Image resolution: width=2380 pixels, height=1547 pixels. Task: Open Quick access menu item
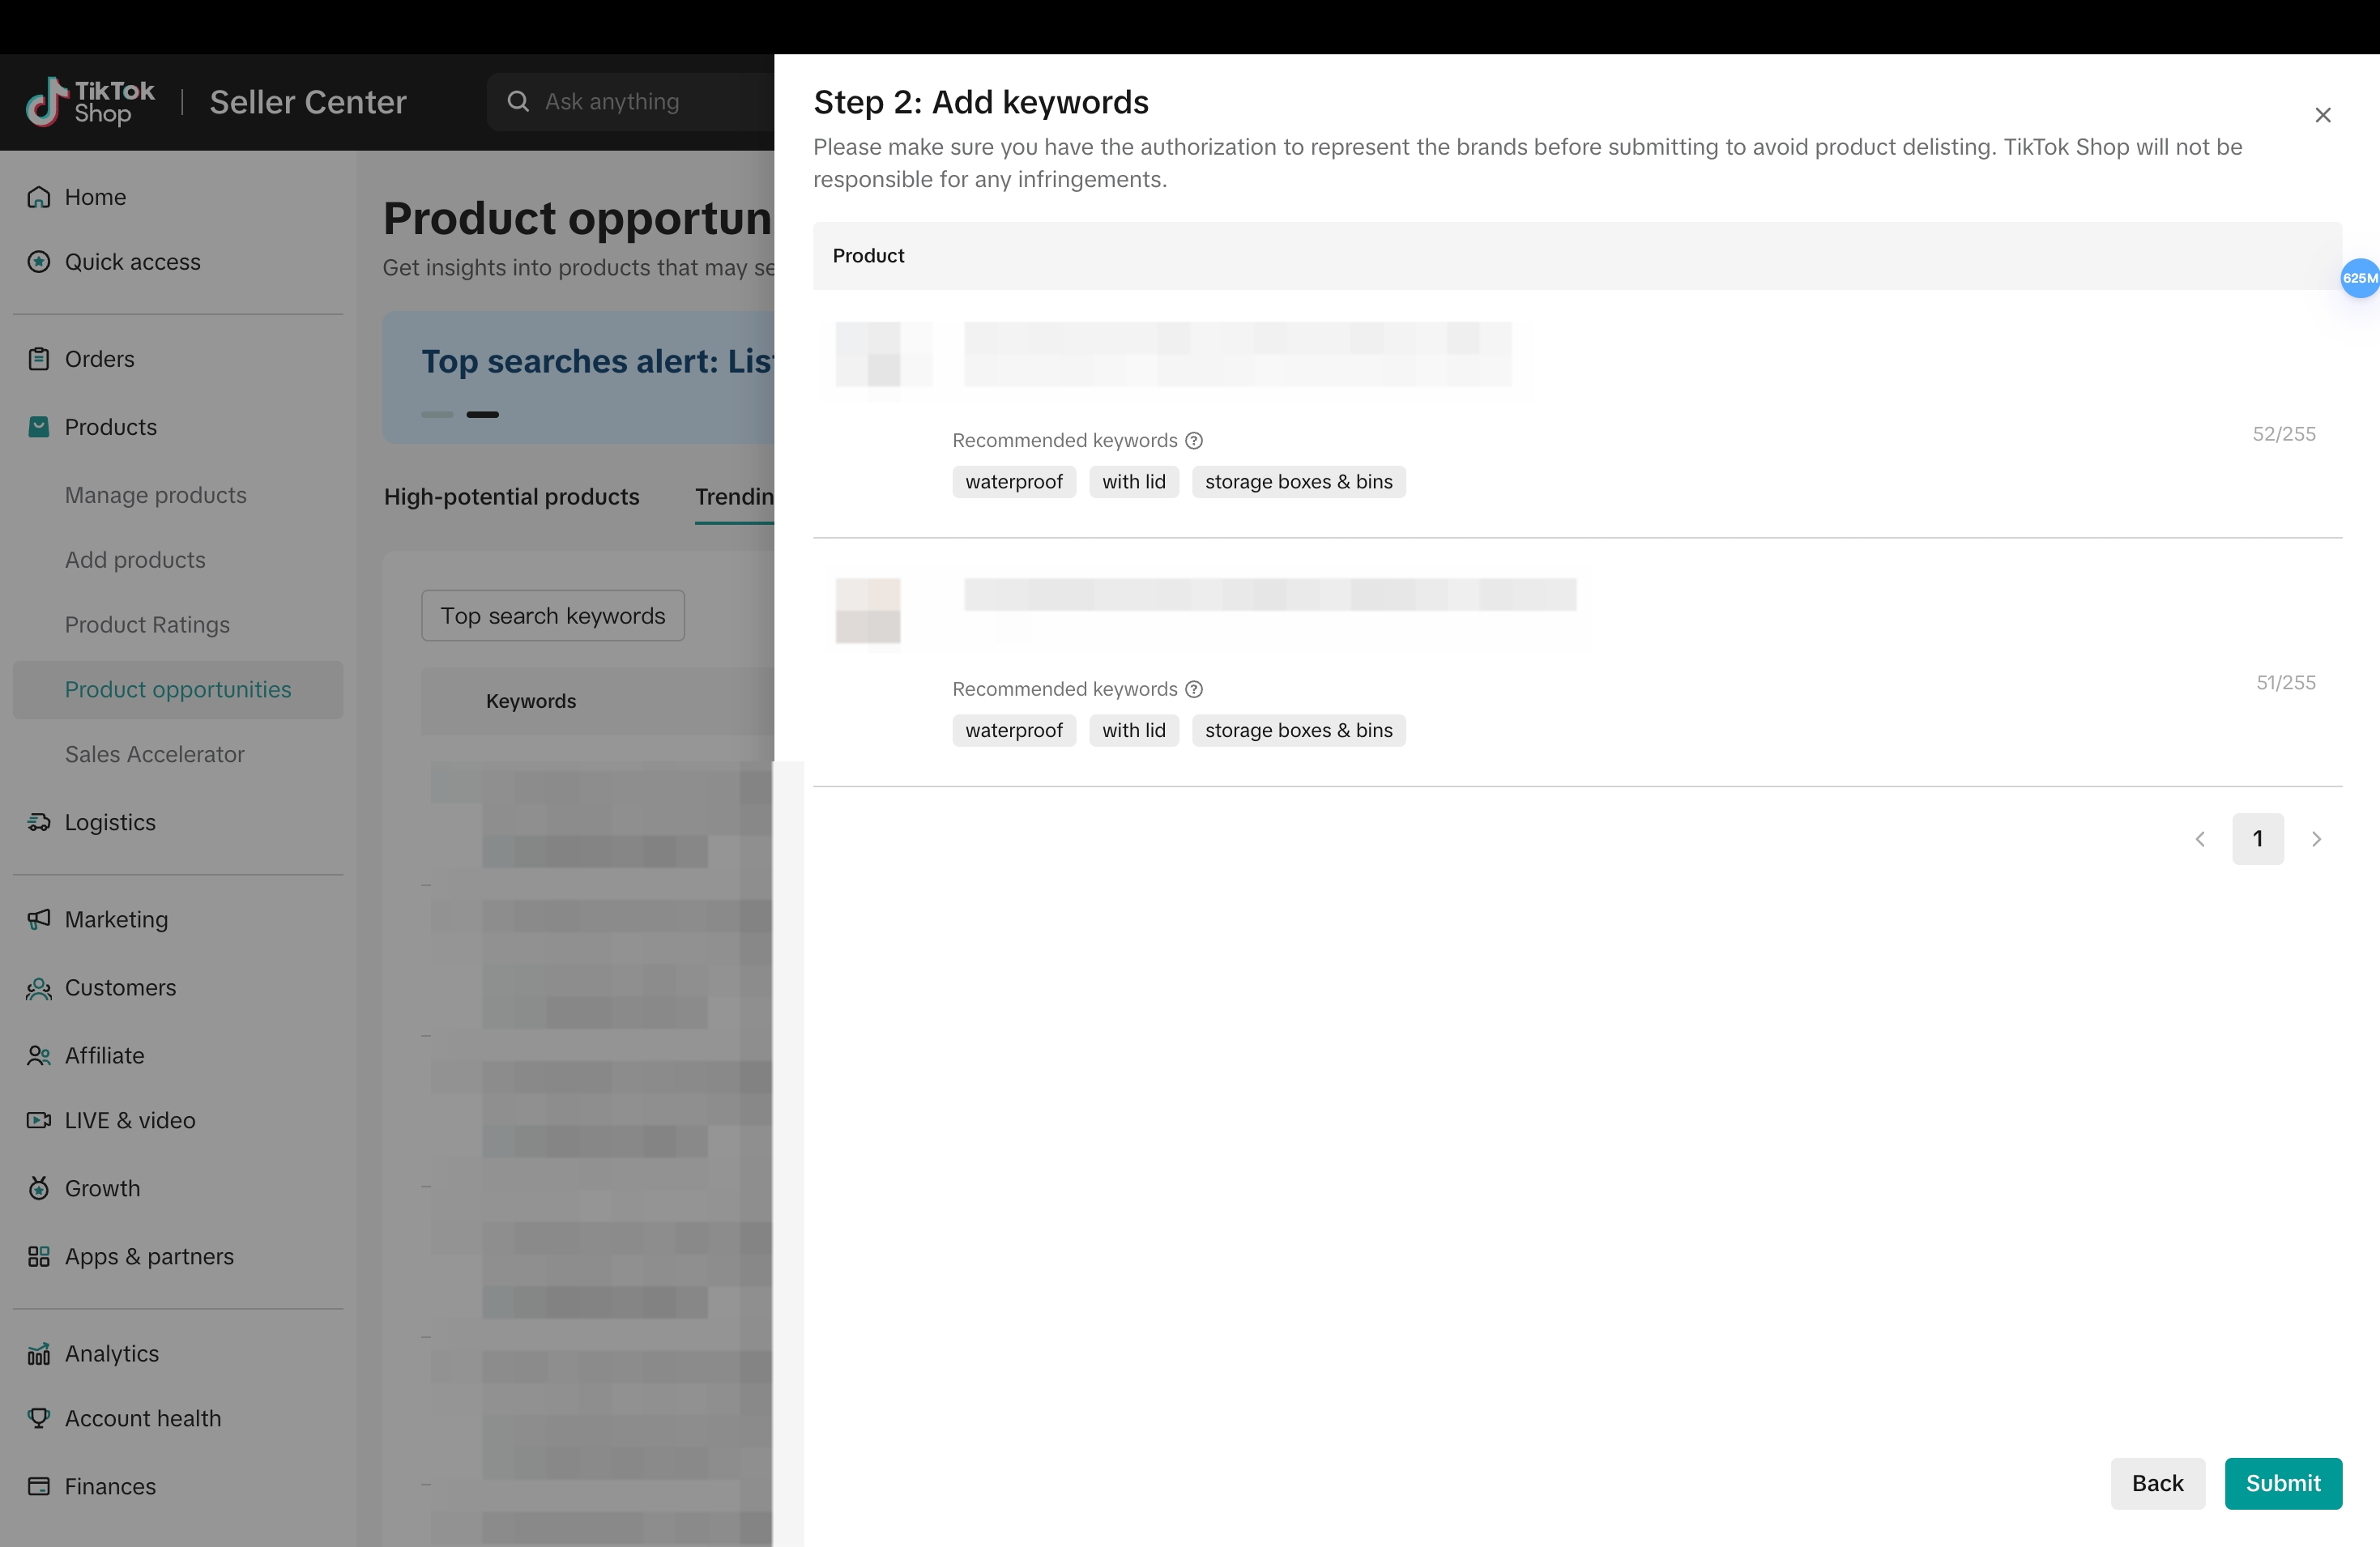click(178, 262)
